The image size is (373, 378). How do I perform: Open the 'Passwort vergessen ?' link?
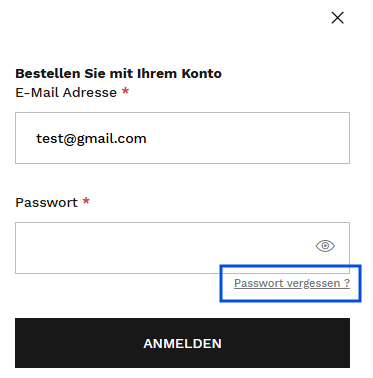tap(292, 283)
